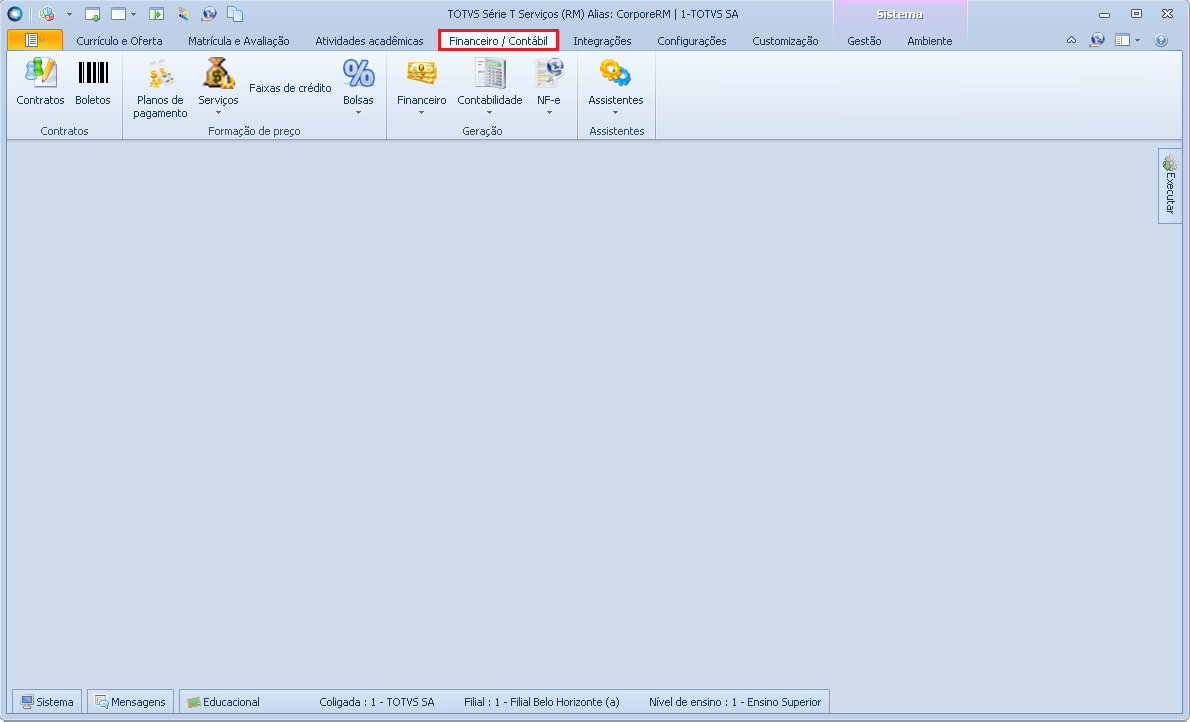
Task: Click the Contabilidade calculator icon
Action: [x=490, y=74]
